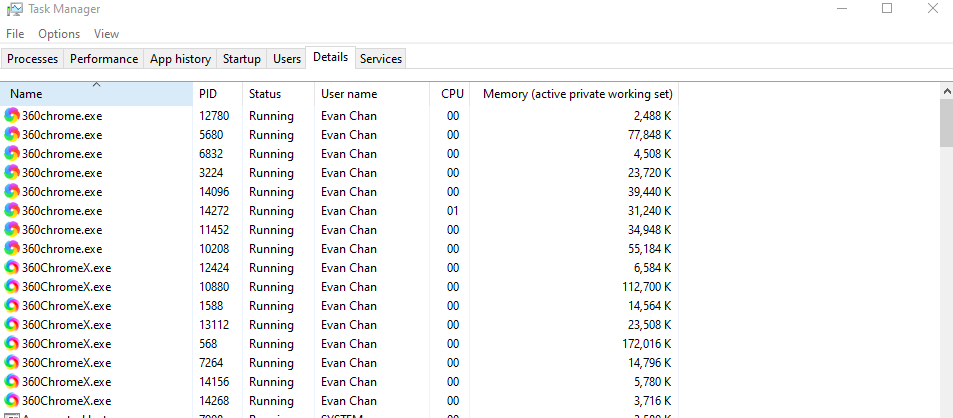Click CPU value 01 of PID 14272
The width and height of the screenshot is (953, 418).
pos(453,211)
